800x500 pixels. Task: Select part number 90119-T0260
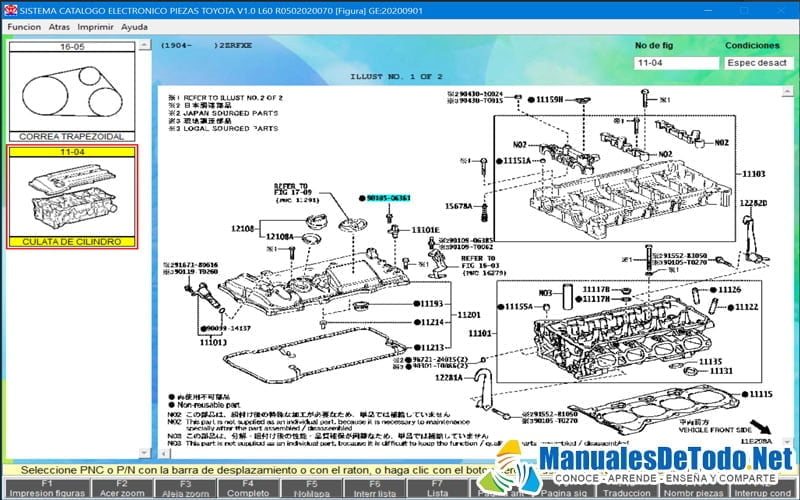pyautogui.click(x=196, y=272)
